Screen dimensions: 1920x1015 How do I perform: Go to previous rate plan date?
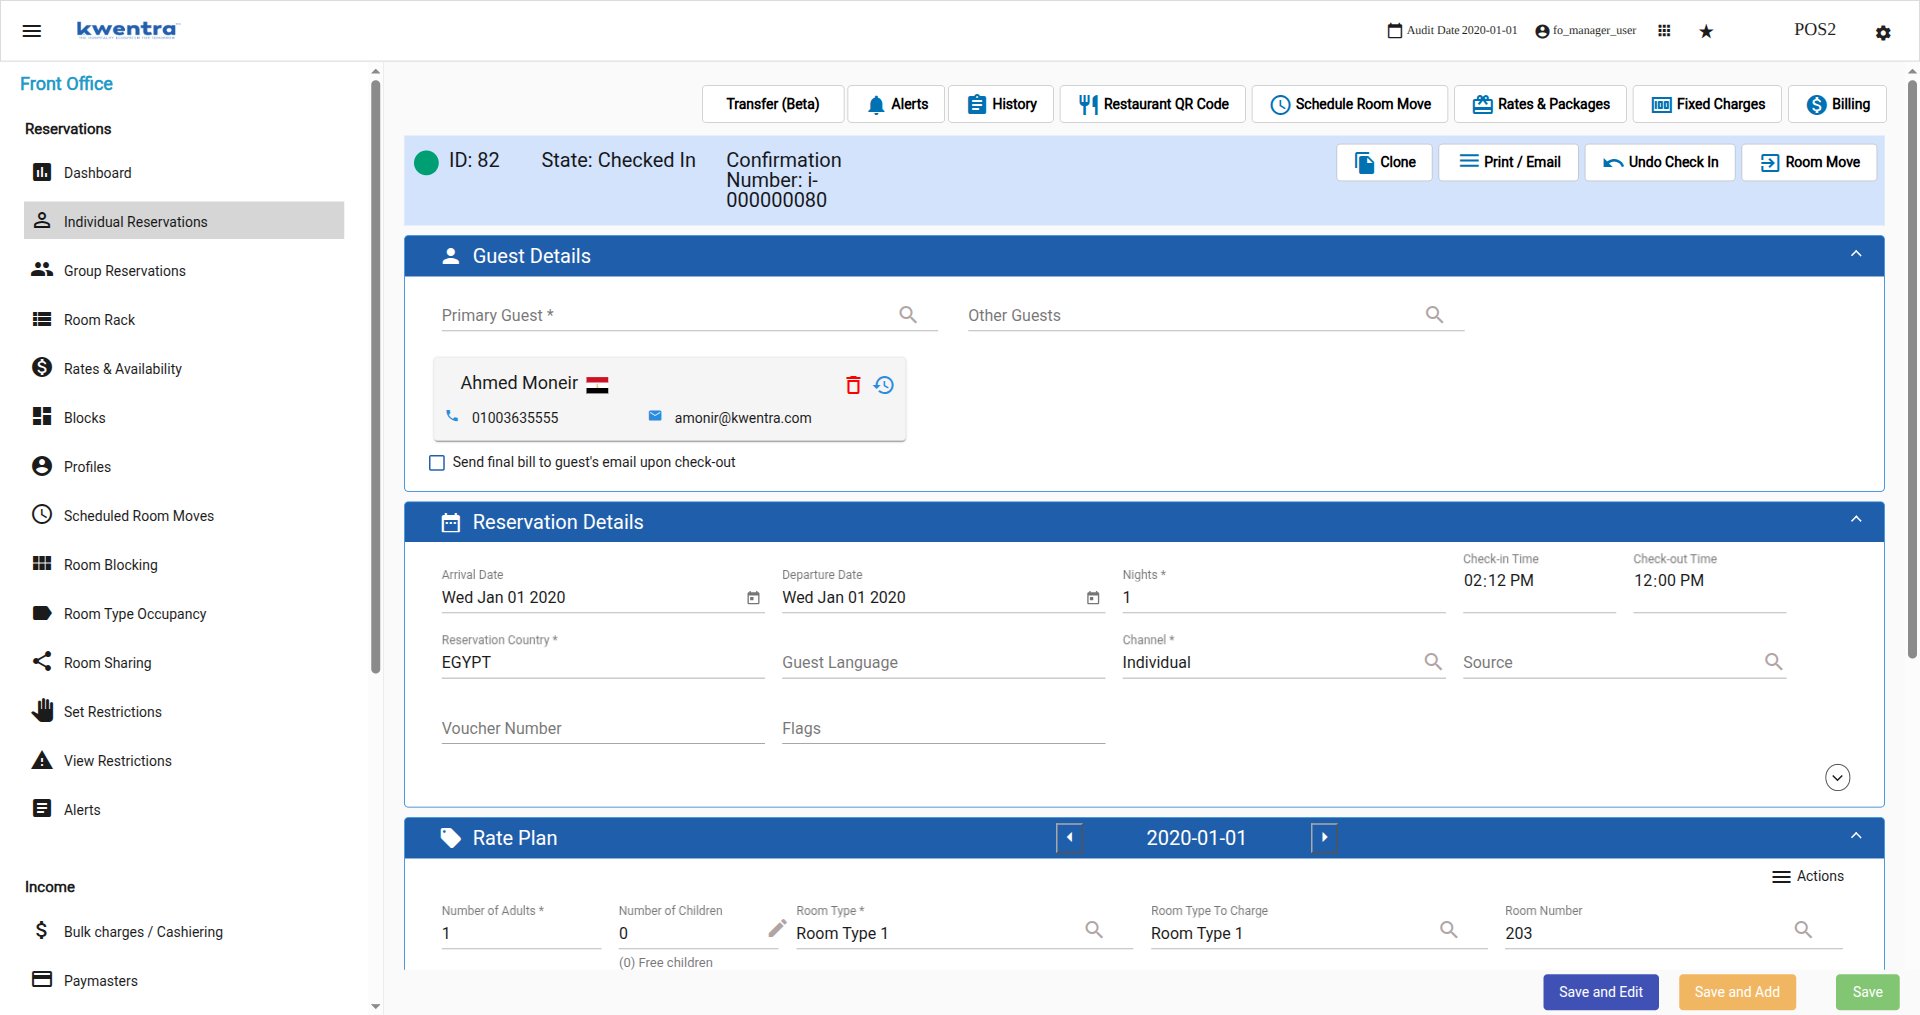(1069, 838)
